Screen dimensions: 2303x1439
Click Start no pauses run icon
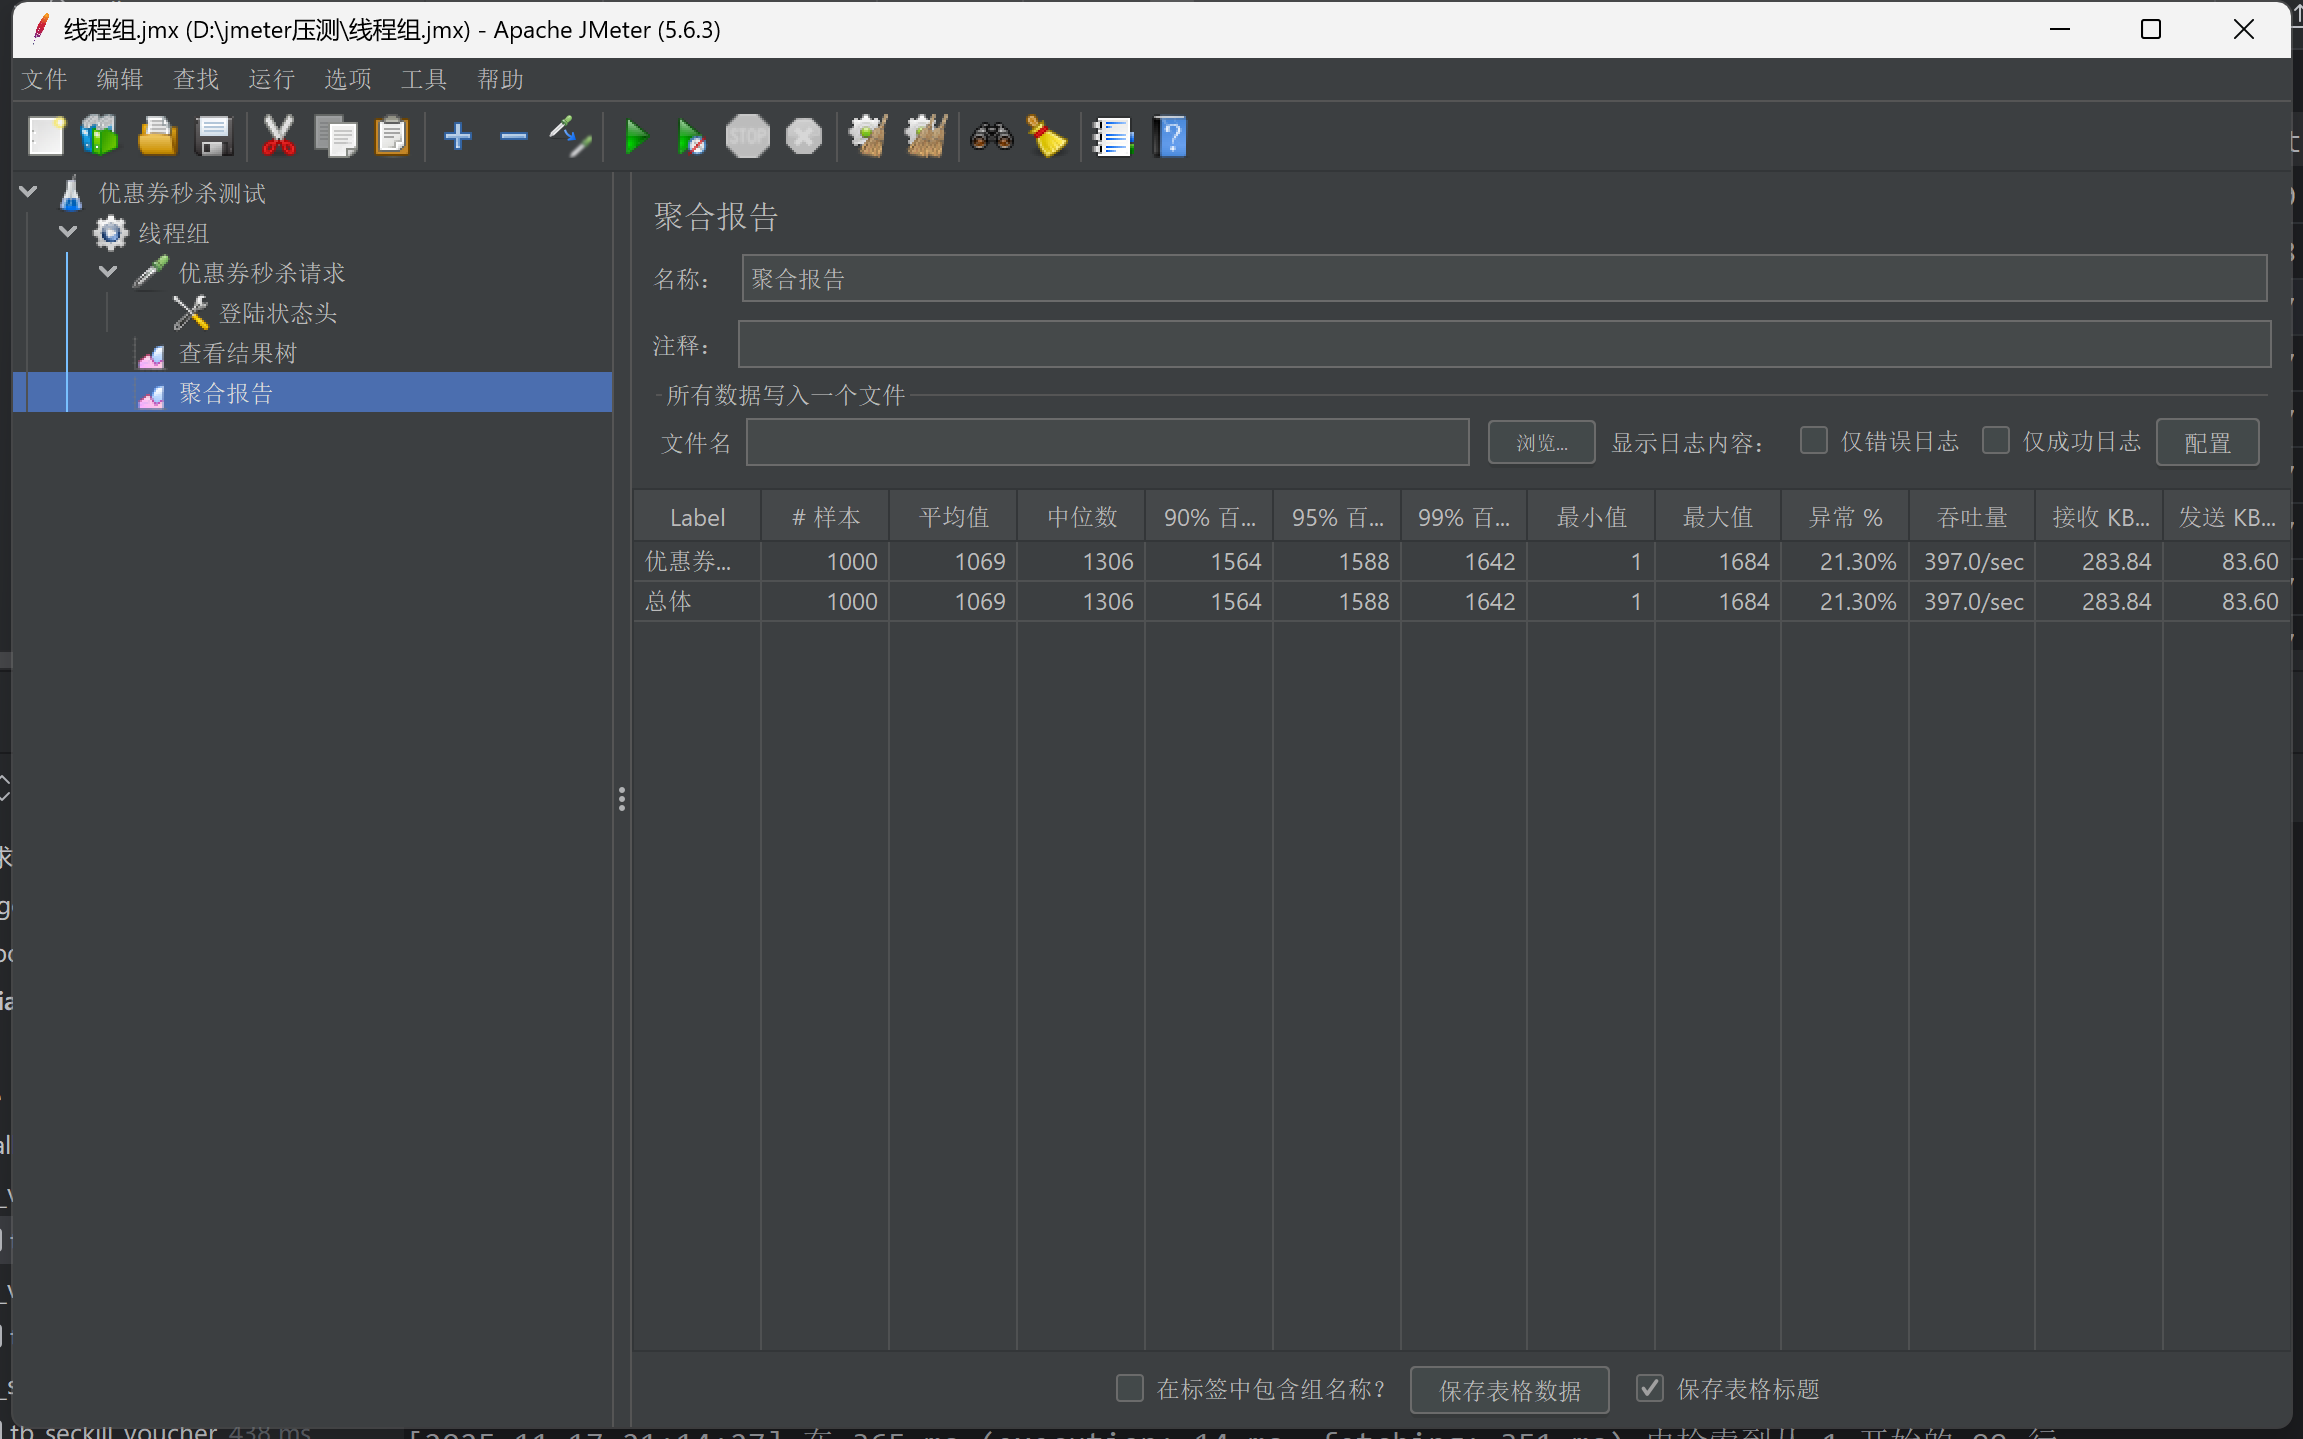click(x=691, y=137)
